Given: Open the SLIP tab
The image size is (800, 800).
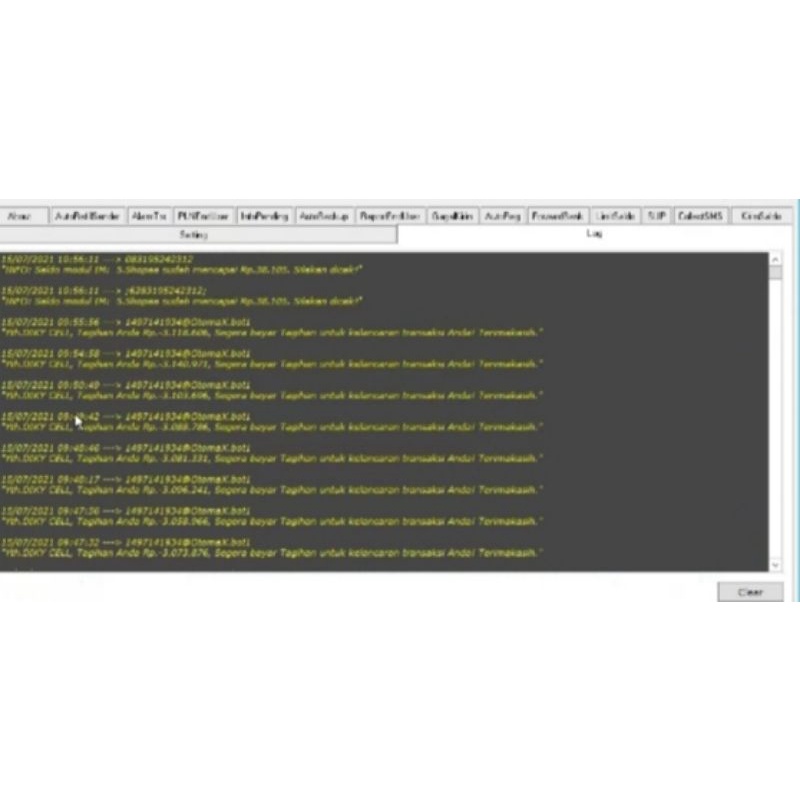Looking at the screenshot, I should pos(656,213).
